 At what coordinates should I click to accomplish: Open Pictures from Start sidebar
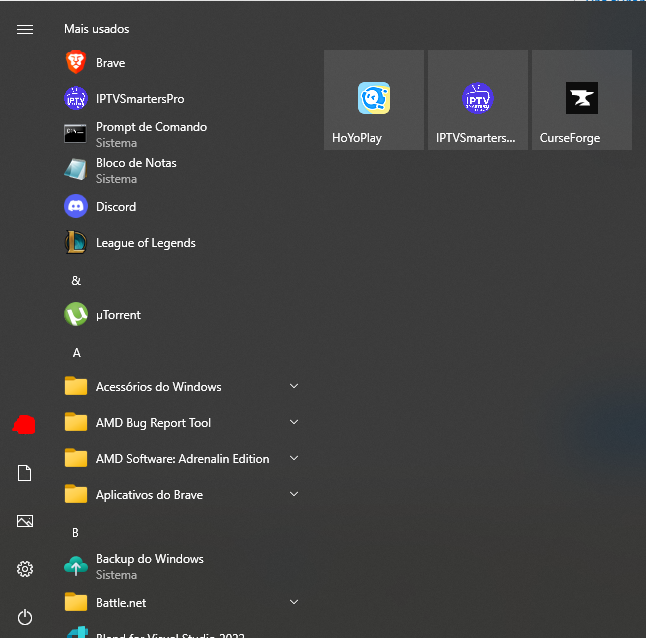point(25,521)
